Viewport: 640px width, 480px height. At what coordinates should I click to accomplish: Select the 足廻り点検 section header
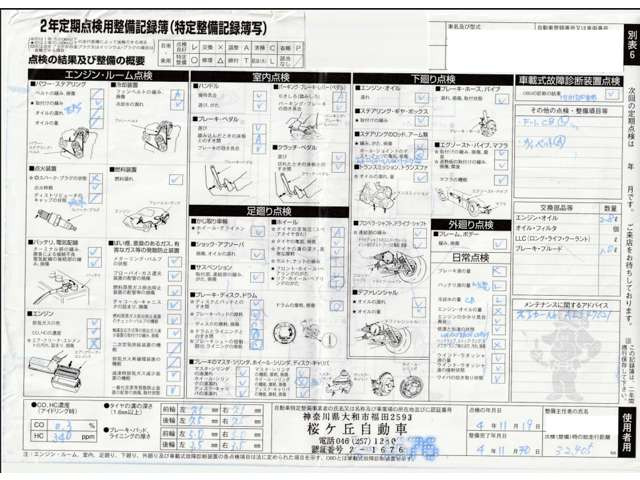click(x=272, y=212)
